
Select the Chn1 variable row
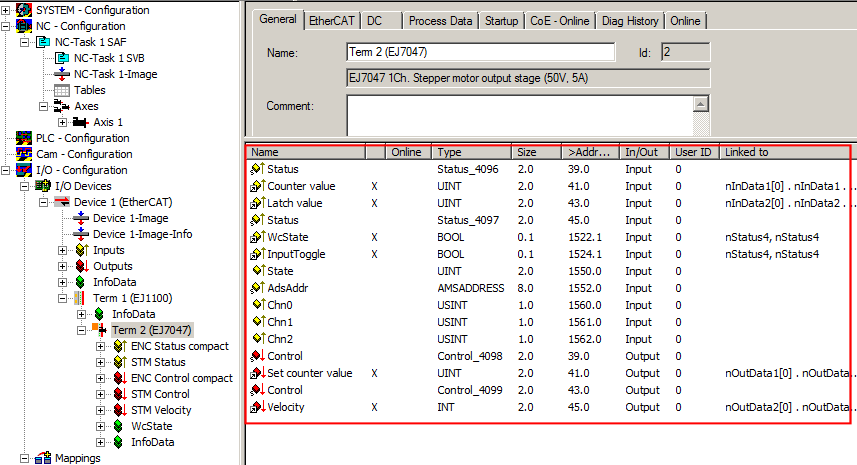pyautogui.click(x=548, y=322)
